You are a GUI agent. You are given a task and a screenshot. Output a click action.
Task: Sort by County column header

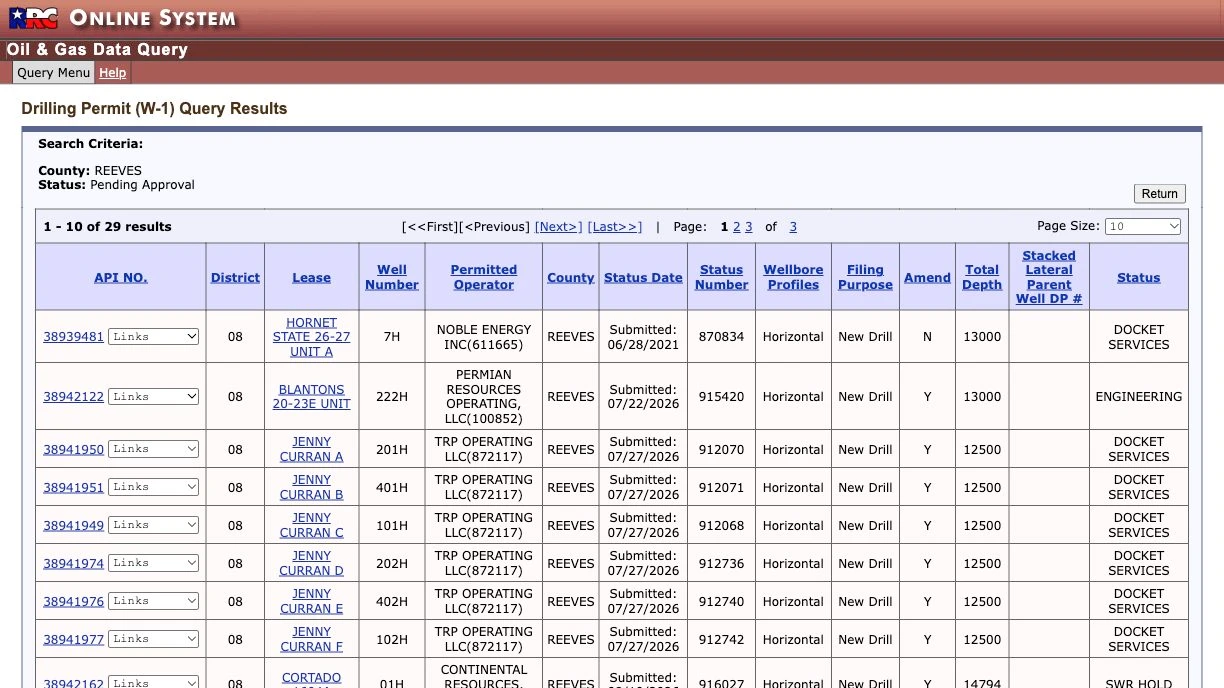pyautogui.click(x=571, y=277)
